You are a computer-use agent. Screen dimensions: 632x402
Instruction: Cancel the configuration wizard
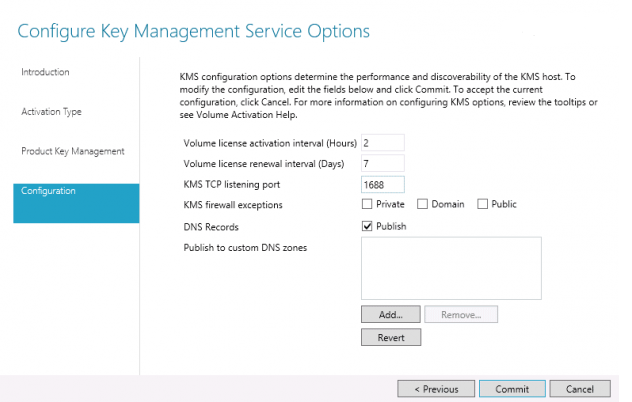(580, 389)
